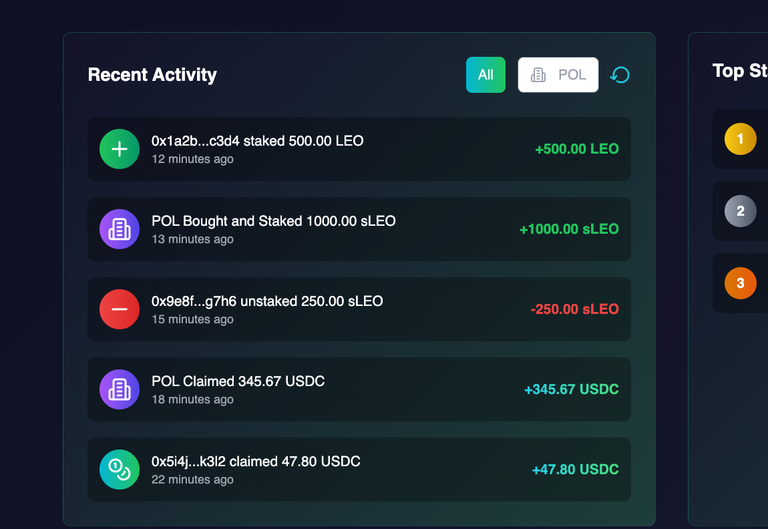
Task: Open the POL Bought and Staked 1000.00 sLEO entry
Action: tap(359, 229)
